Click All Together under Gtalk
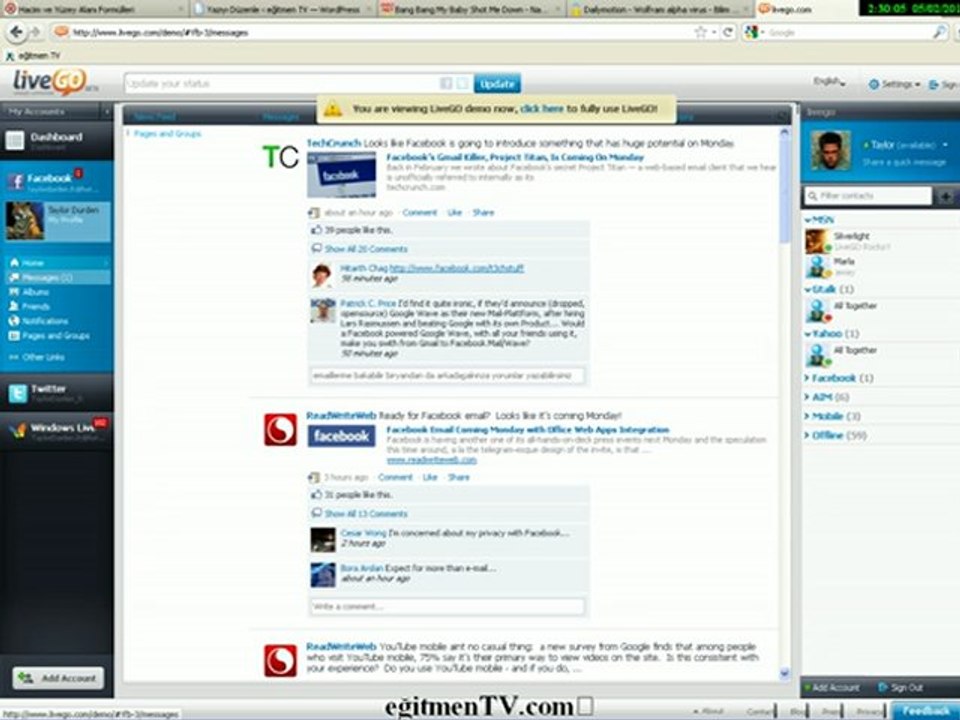Image resolution: width=960 pixels, height=720 pixels. pyautogui.click(x=842, y=310)
